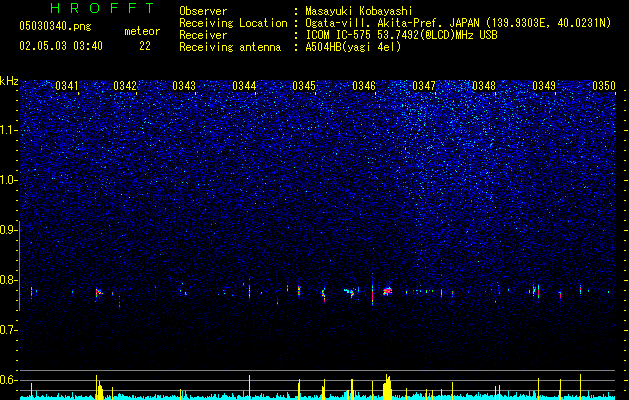Click the 1.1 kHz frequency label

[x=8, y=130]
